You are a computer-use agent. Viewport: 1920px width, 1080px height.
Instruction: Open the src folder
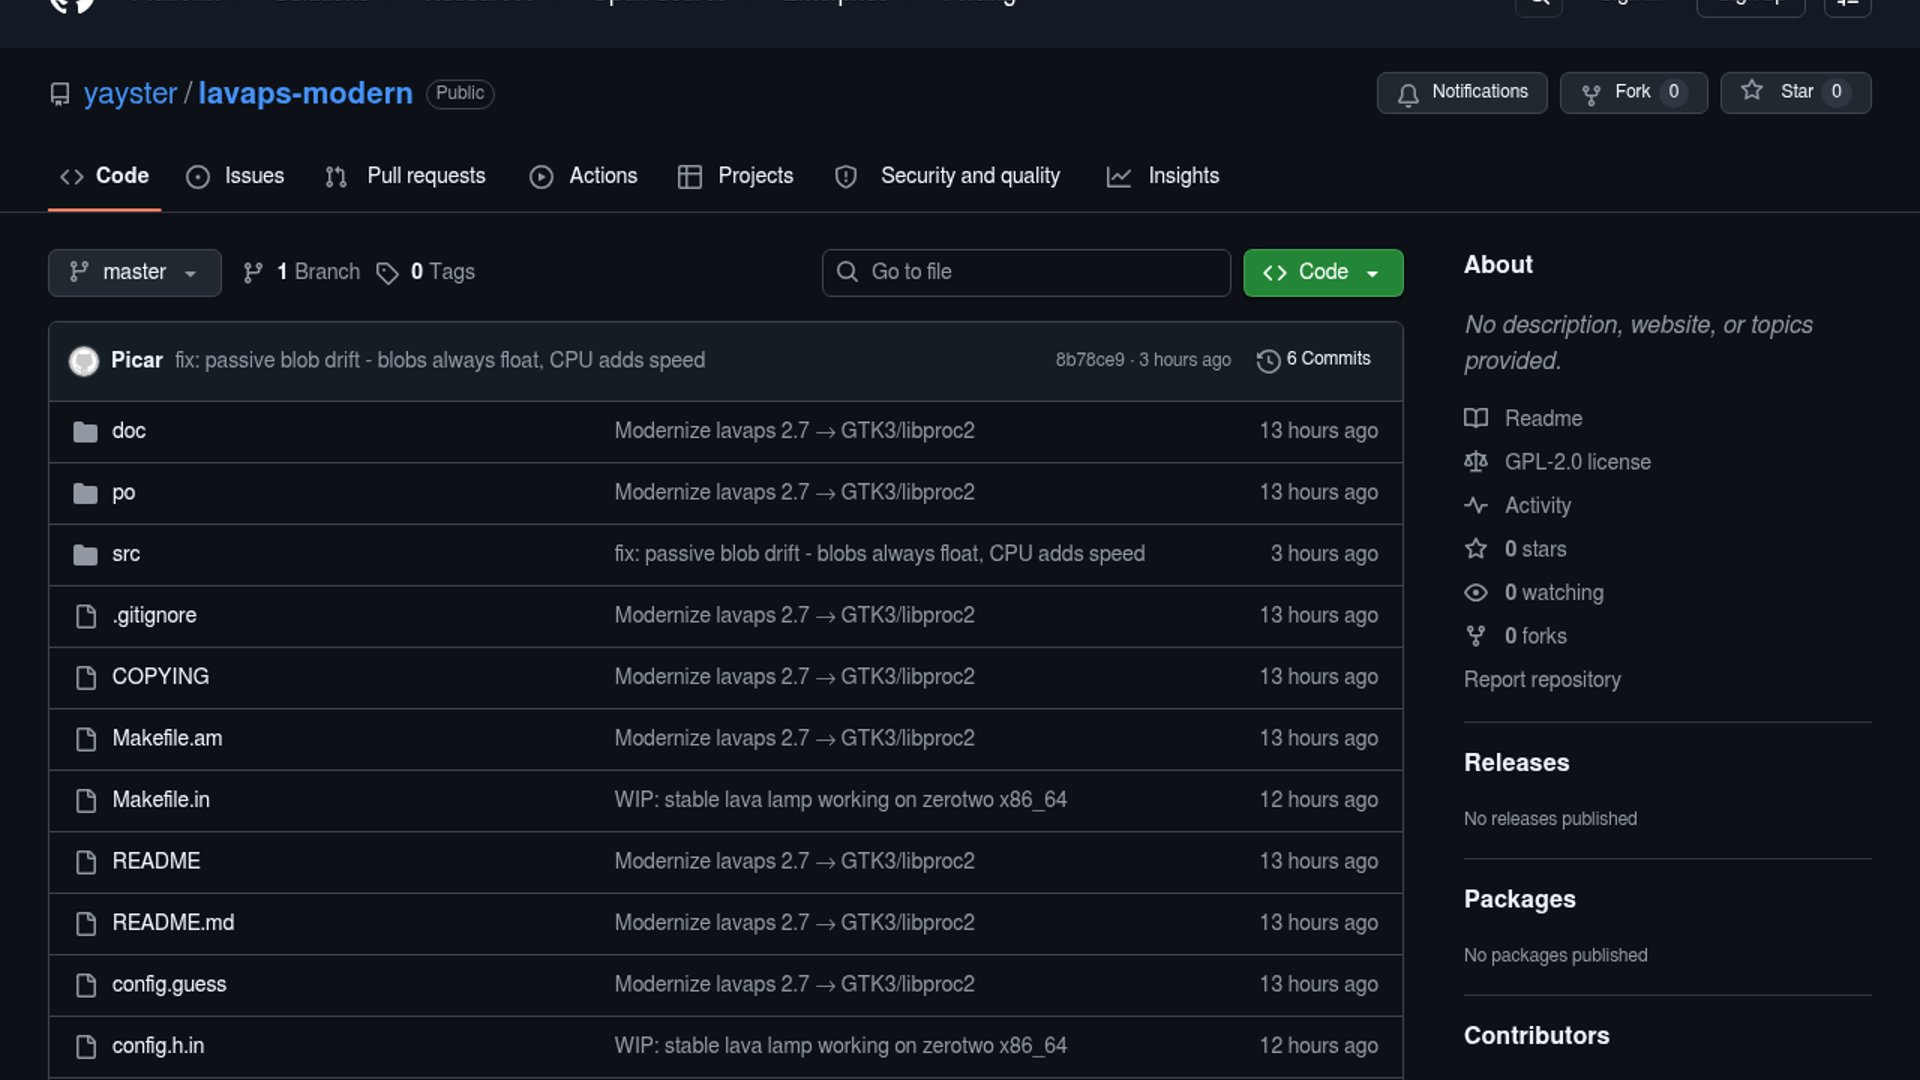[x=126, y=554]
